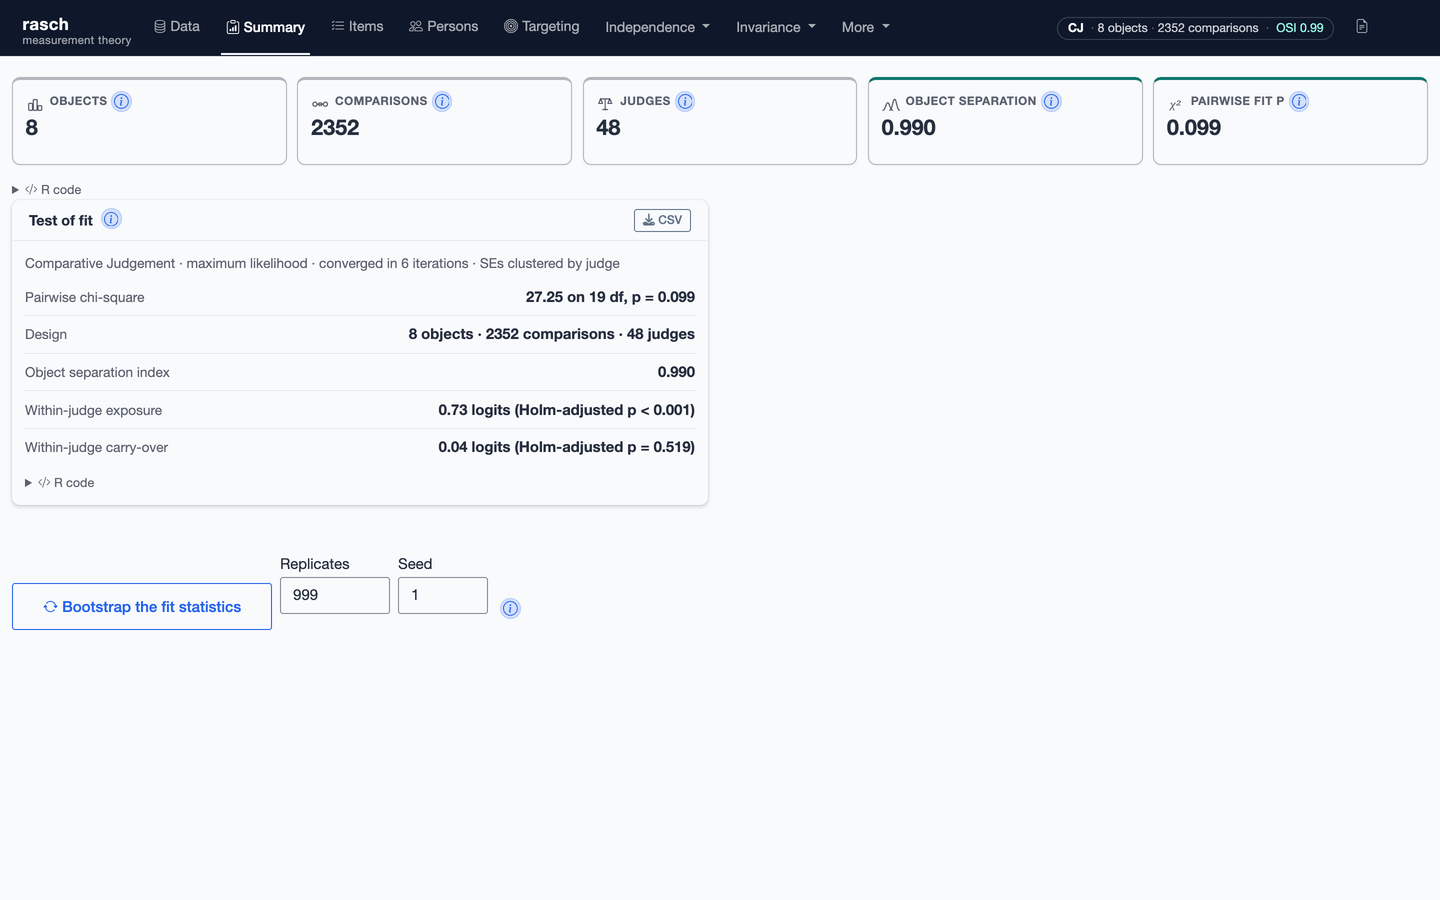Focus the Replicates input field

(335, 595)
